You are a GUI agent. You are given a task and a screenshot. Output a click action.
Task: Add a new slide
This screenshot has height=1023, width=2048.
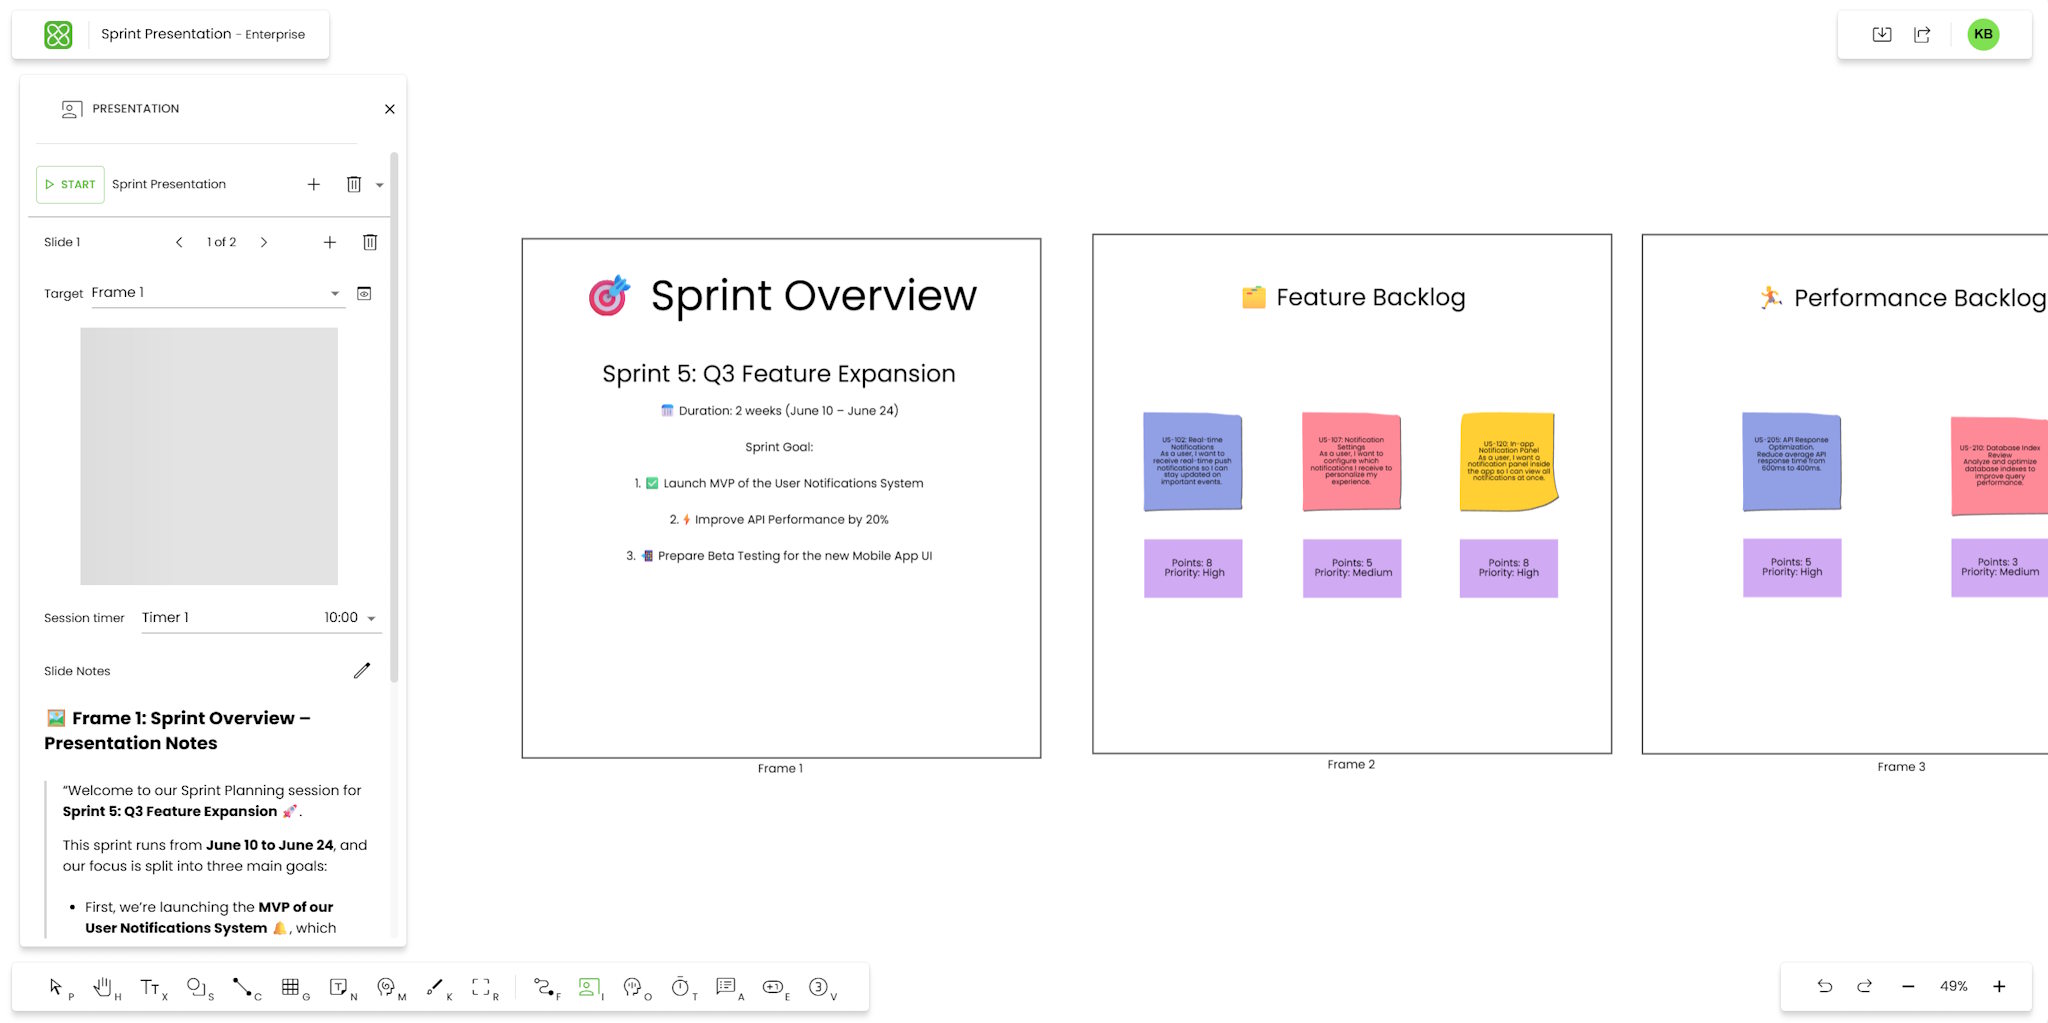pyautogui.click(x=330, y=242)
